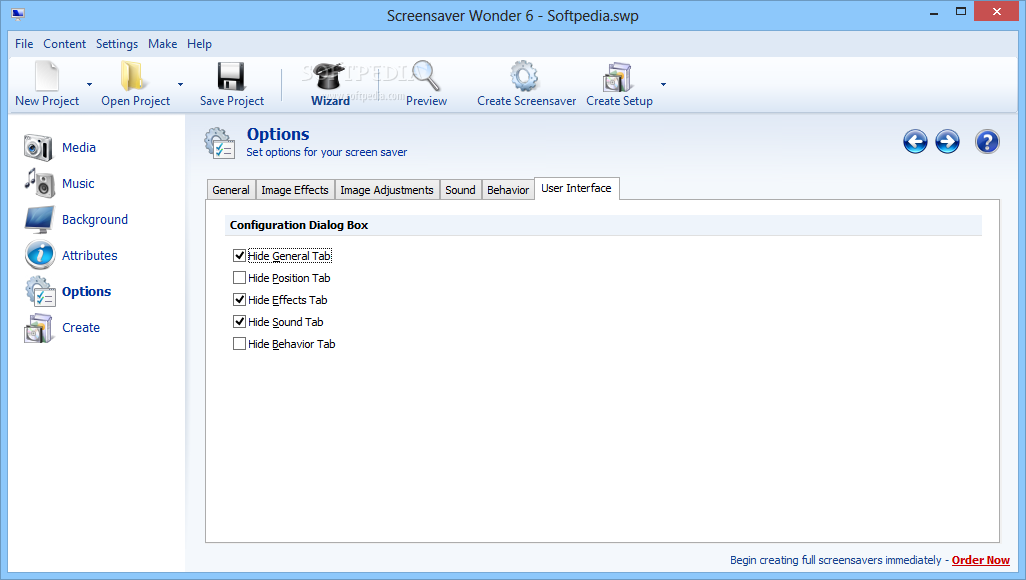Check Hide Behavior Tab
The image size is (1026, 580).
click(x=239, y=344)
